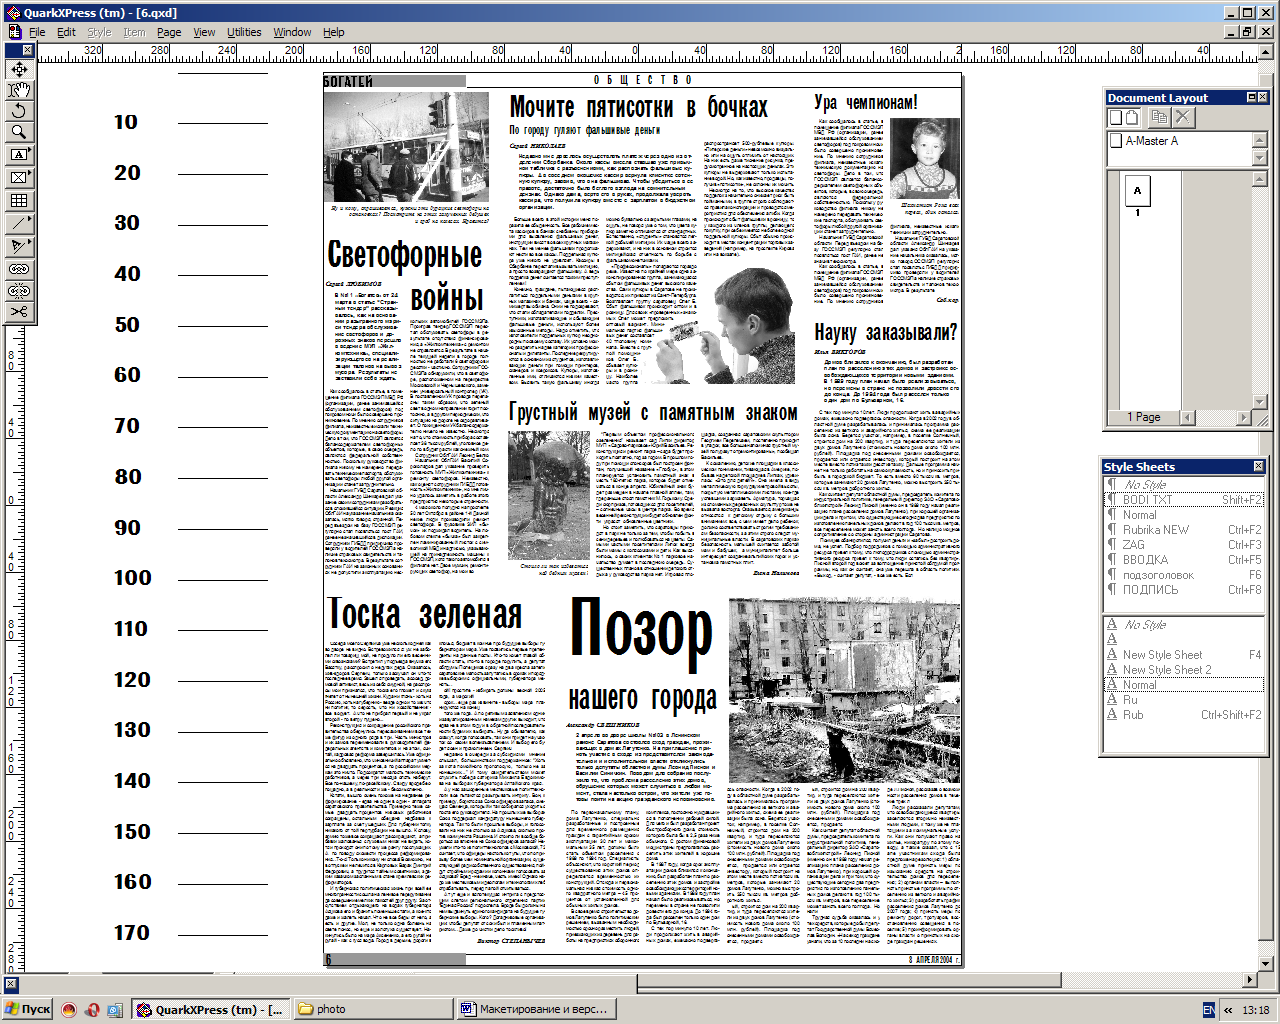Click the QuarkXPress document control icon
This screenshot has height=1024, width=1280.
click(14, 32)
